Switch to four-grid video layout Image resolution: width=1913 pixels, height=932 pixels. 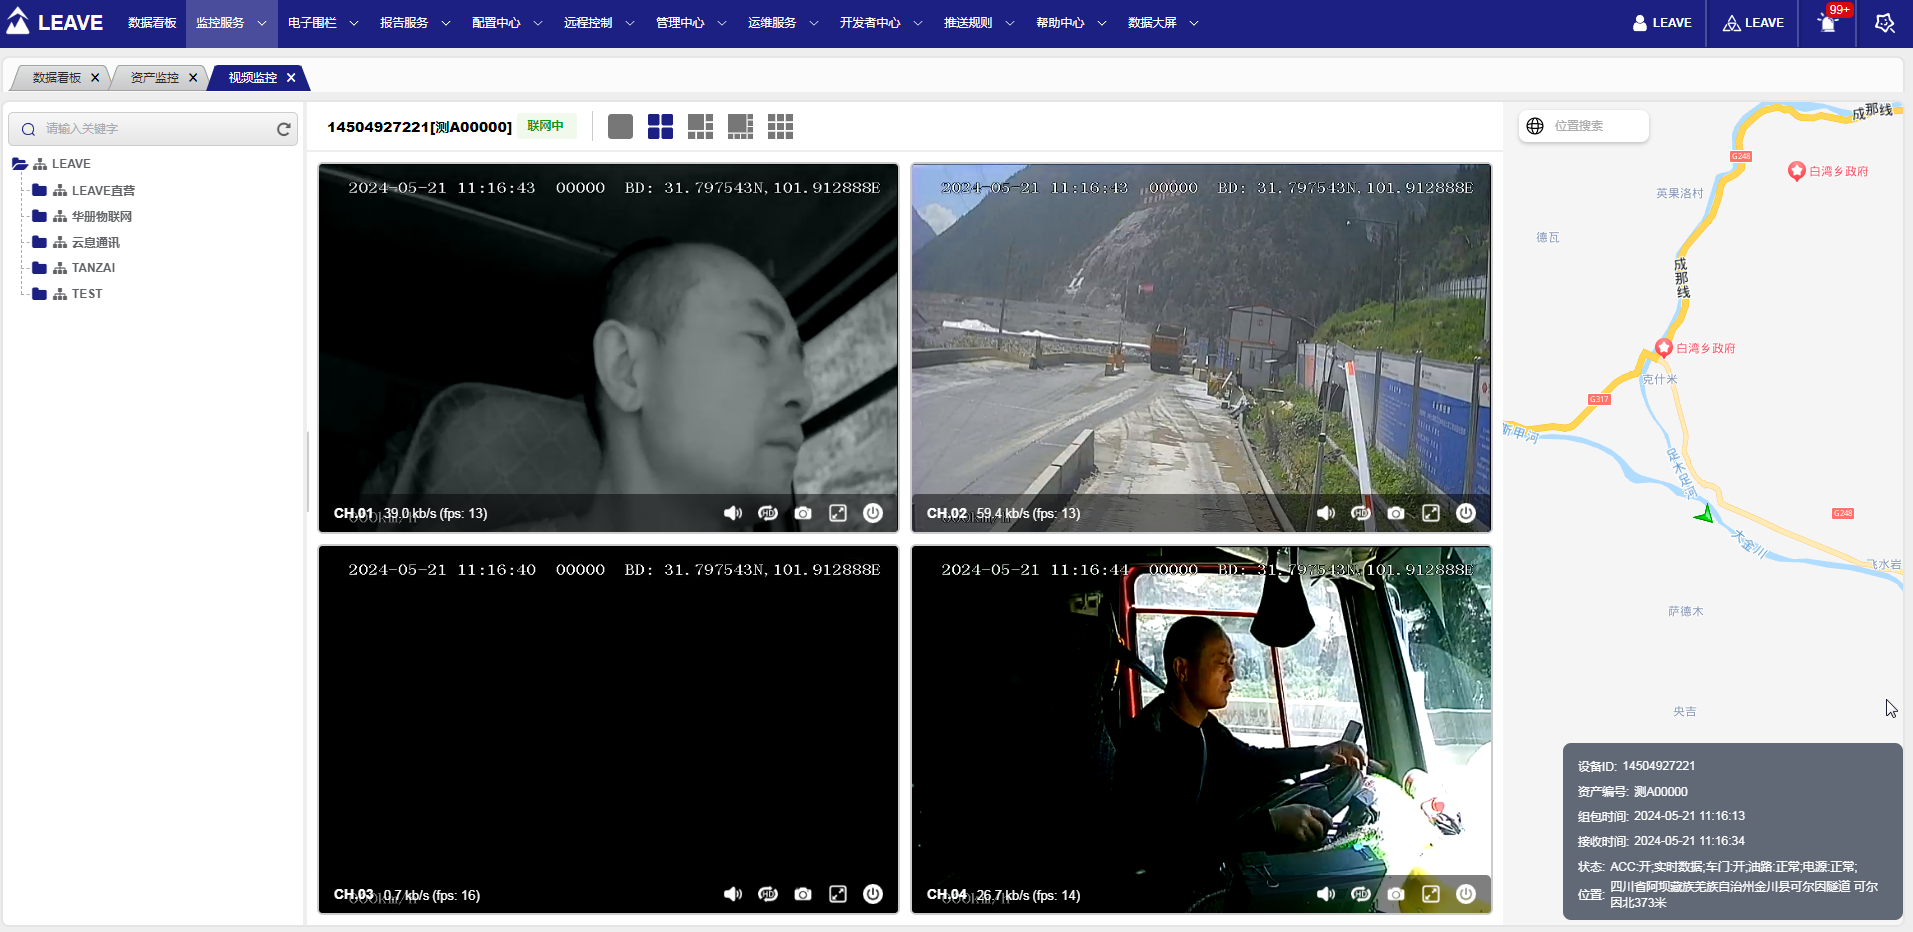tap(660, 127)
